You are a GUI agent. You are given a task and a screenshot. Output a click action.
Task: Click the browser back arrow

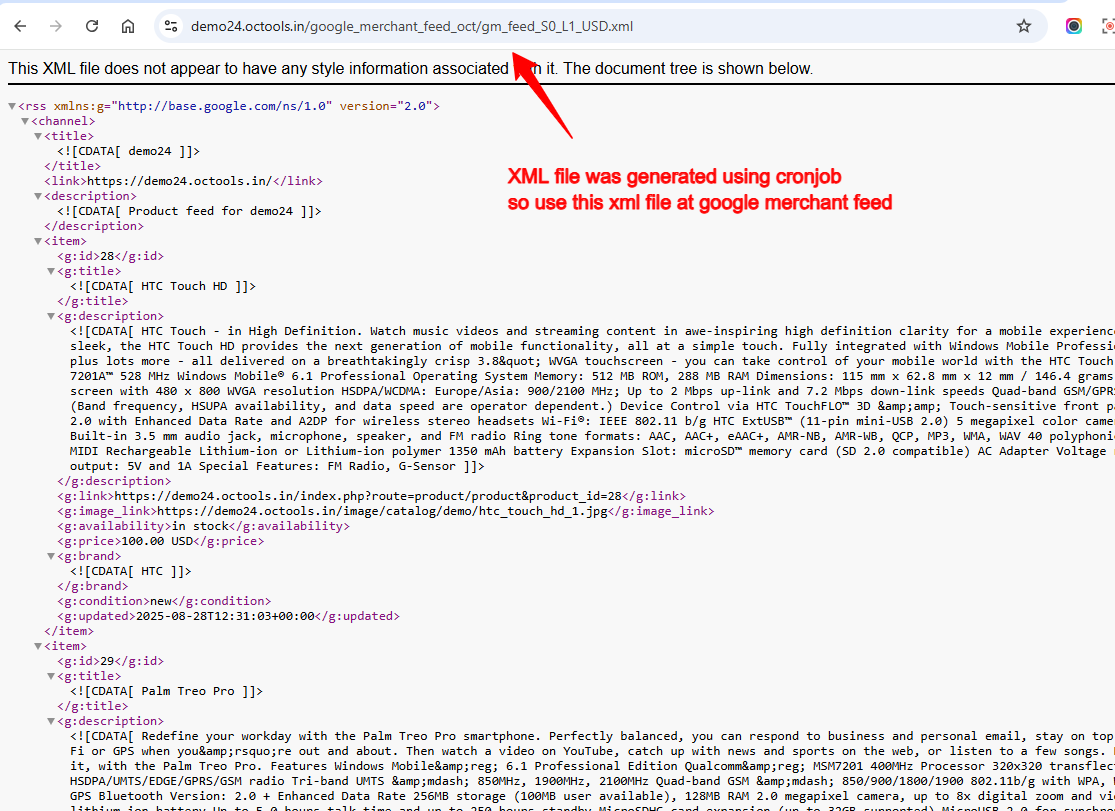20,26
